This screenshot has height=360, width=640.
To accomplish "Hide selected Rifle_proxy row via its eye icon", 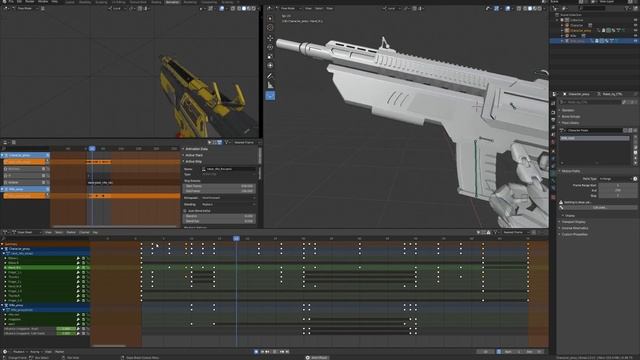I will (636, 41).
